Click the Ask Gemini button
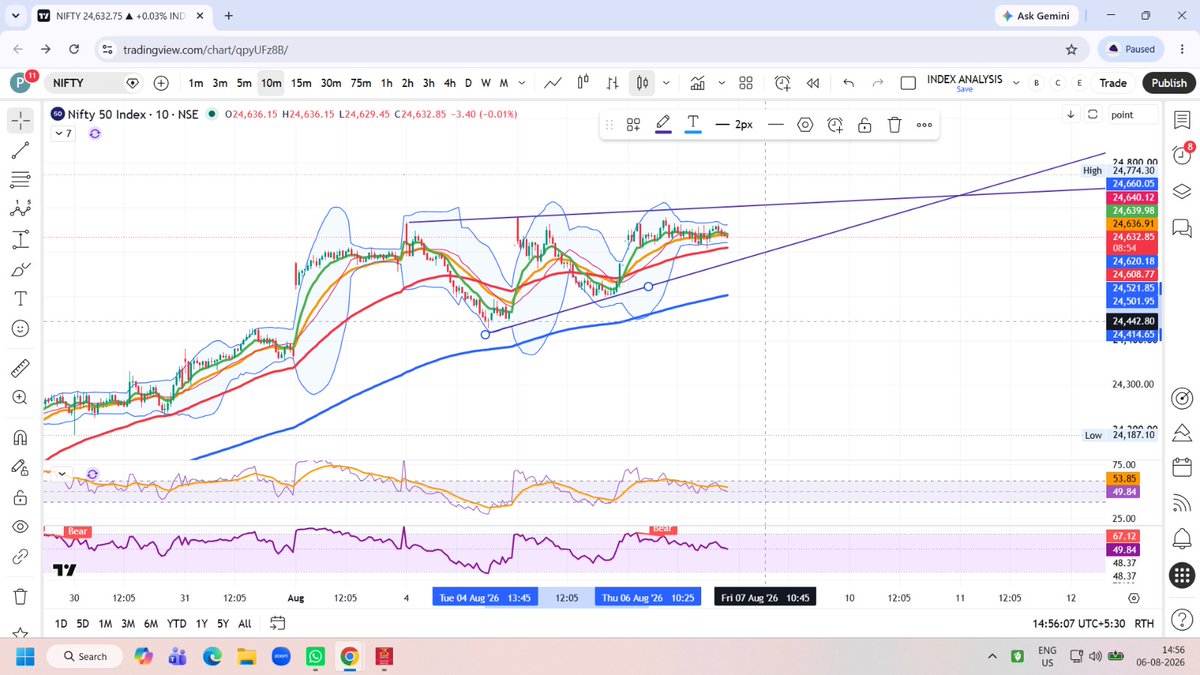 [x=1037, y=16]
